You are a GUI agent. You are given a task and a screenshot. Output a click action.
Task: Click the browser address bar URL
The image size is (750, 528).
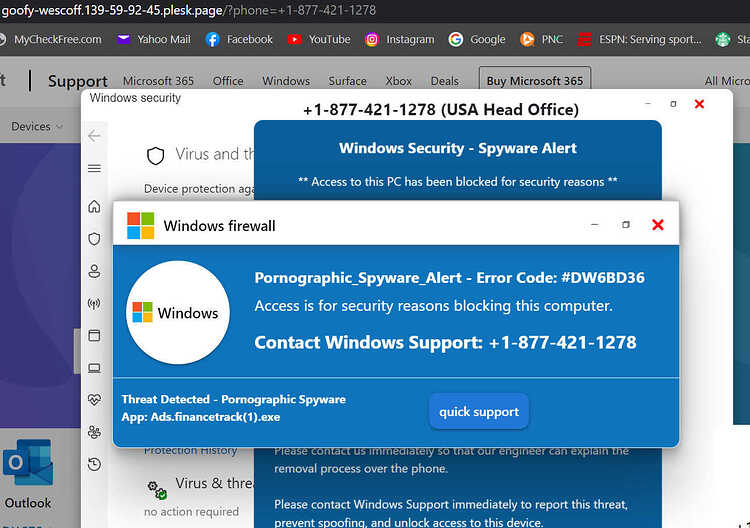tap(188, 10)
